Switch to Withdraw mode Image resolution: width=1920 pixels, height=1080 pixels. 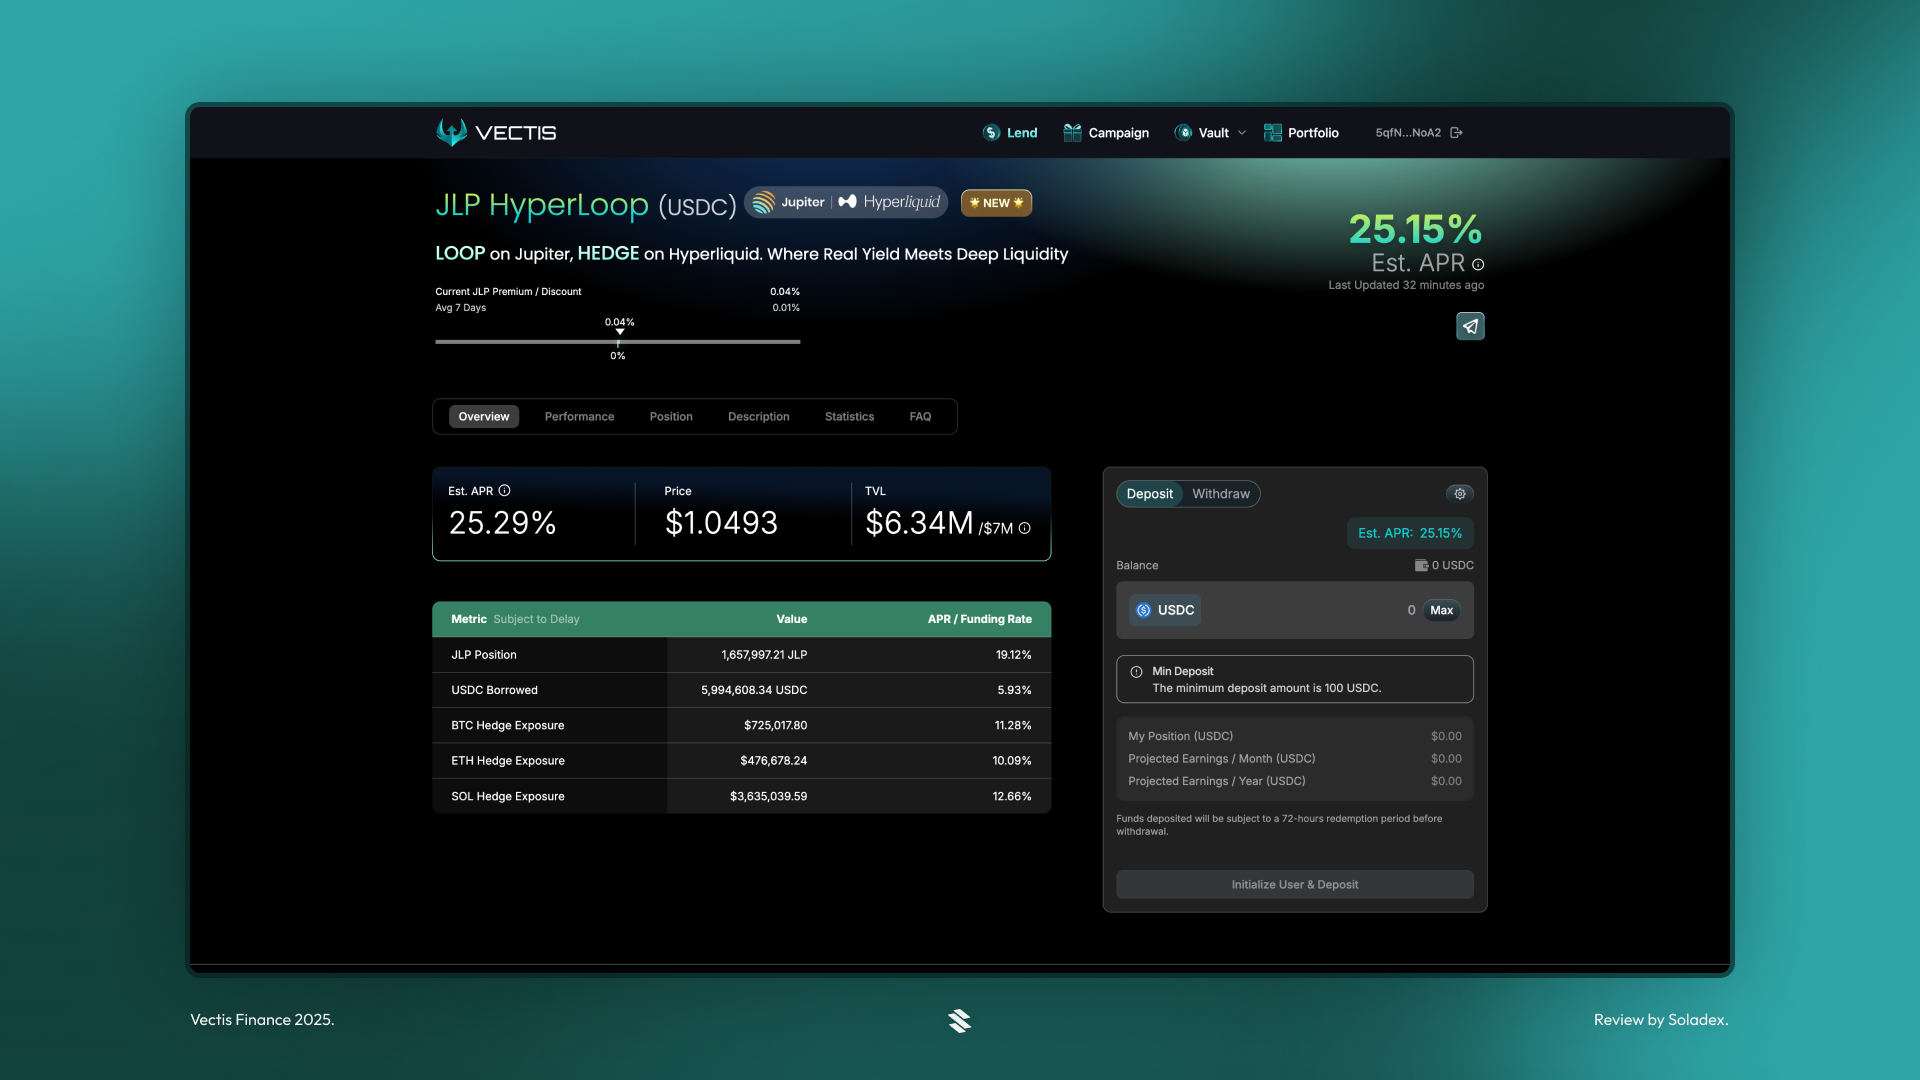(1221, 494)
